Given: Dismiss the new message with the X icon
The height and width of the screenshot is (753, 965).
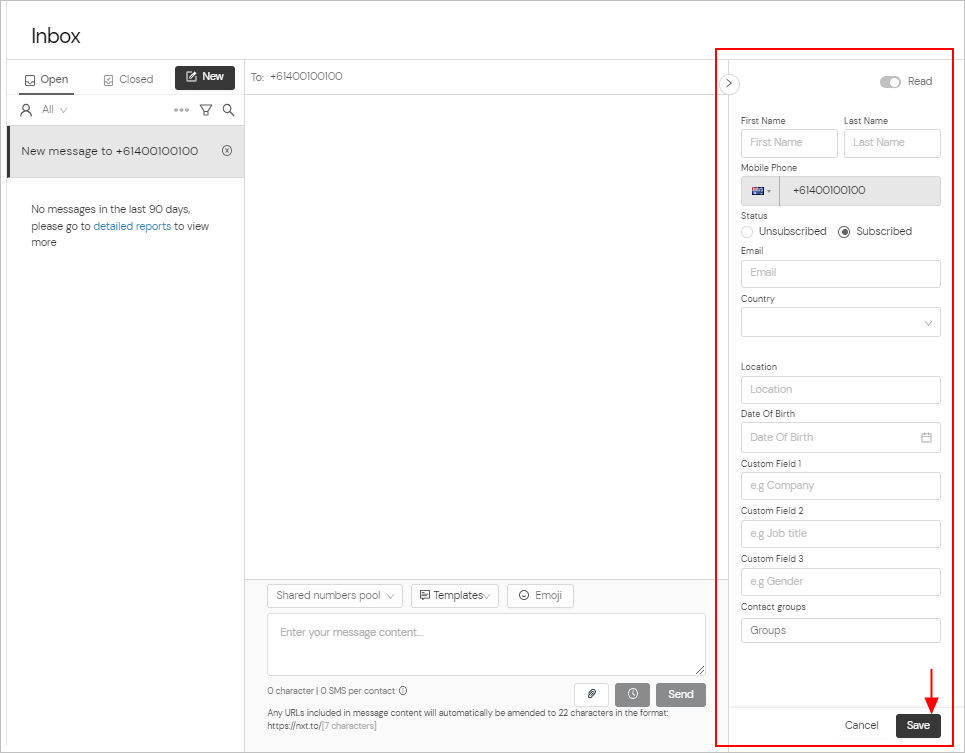Looking at the screenshot, I should pyautogui.click(x=227, y=151).
